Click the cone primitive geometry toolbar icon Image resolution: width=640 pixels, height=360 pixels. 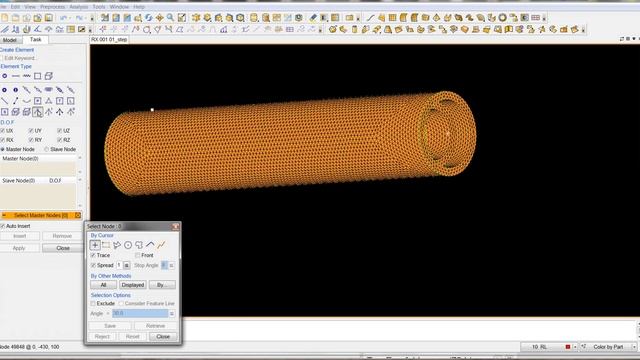[436, 18]
